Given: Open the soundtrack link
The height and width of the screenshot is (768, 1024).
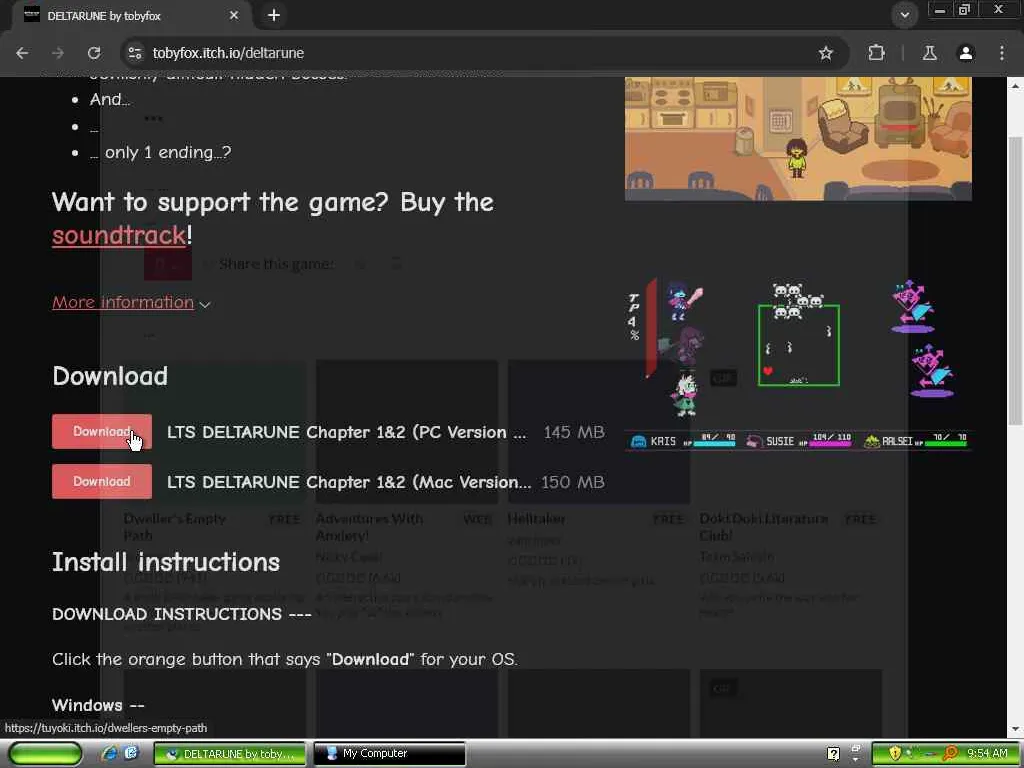Looking at the screenshot, I should click(x=119, y=235).
